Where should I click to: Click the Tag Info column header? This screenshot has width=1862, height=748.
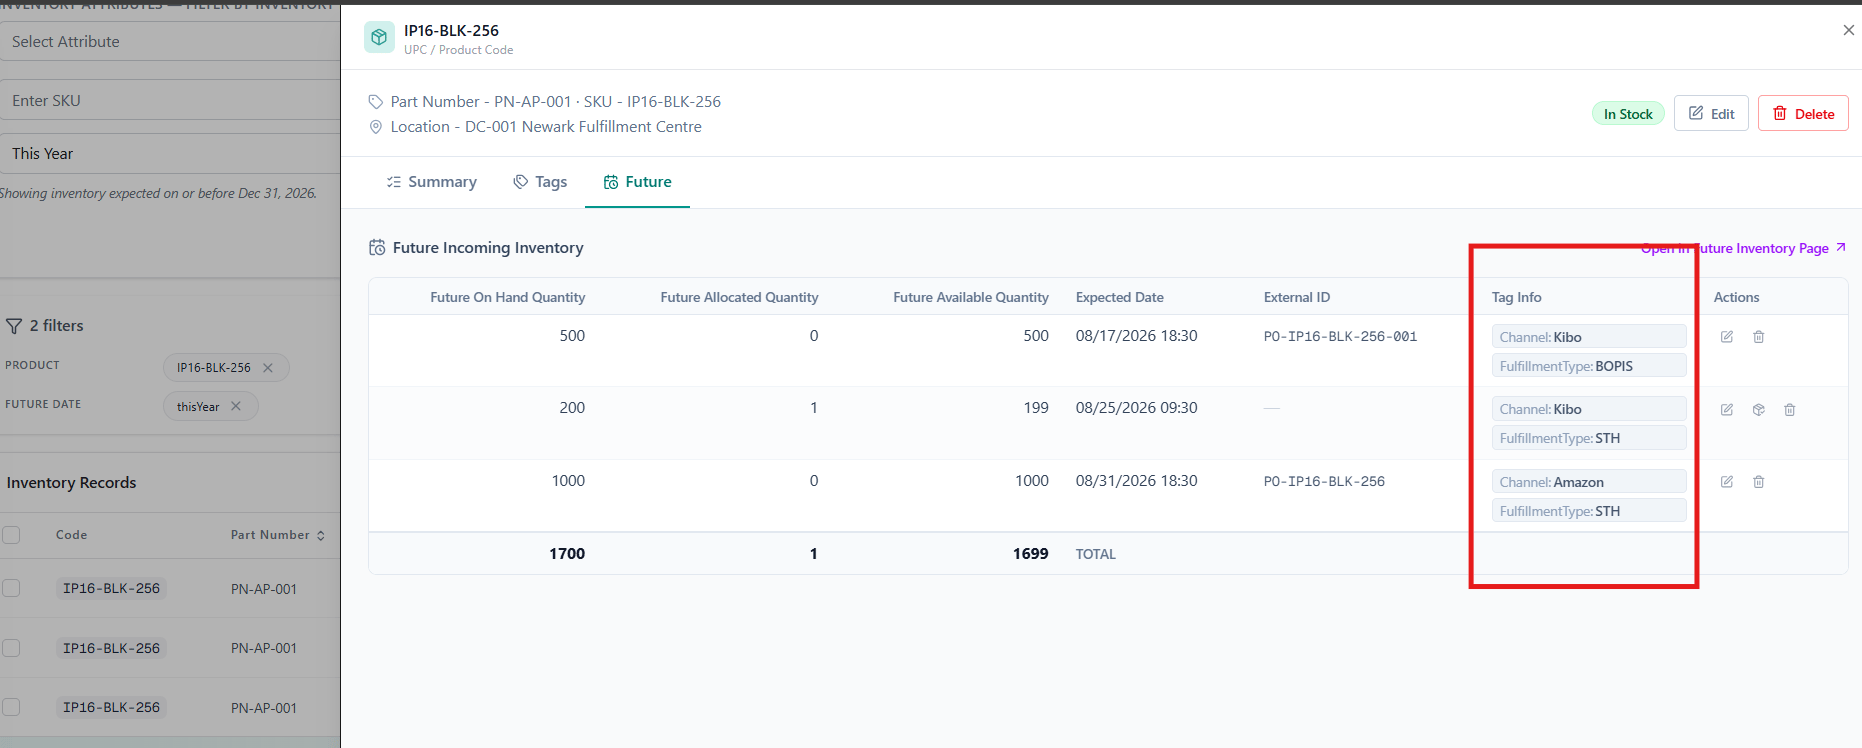[x=1516, y=297]
